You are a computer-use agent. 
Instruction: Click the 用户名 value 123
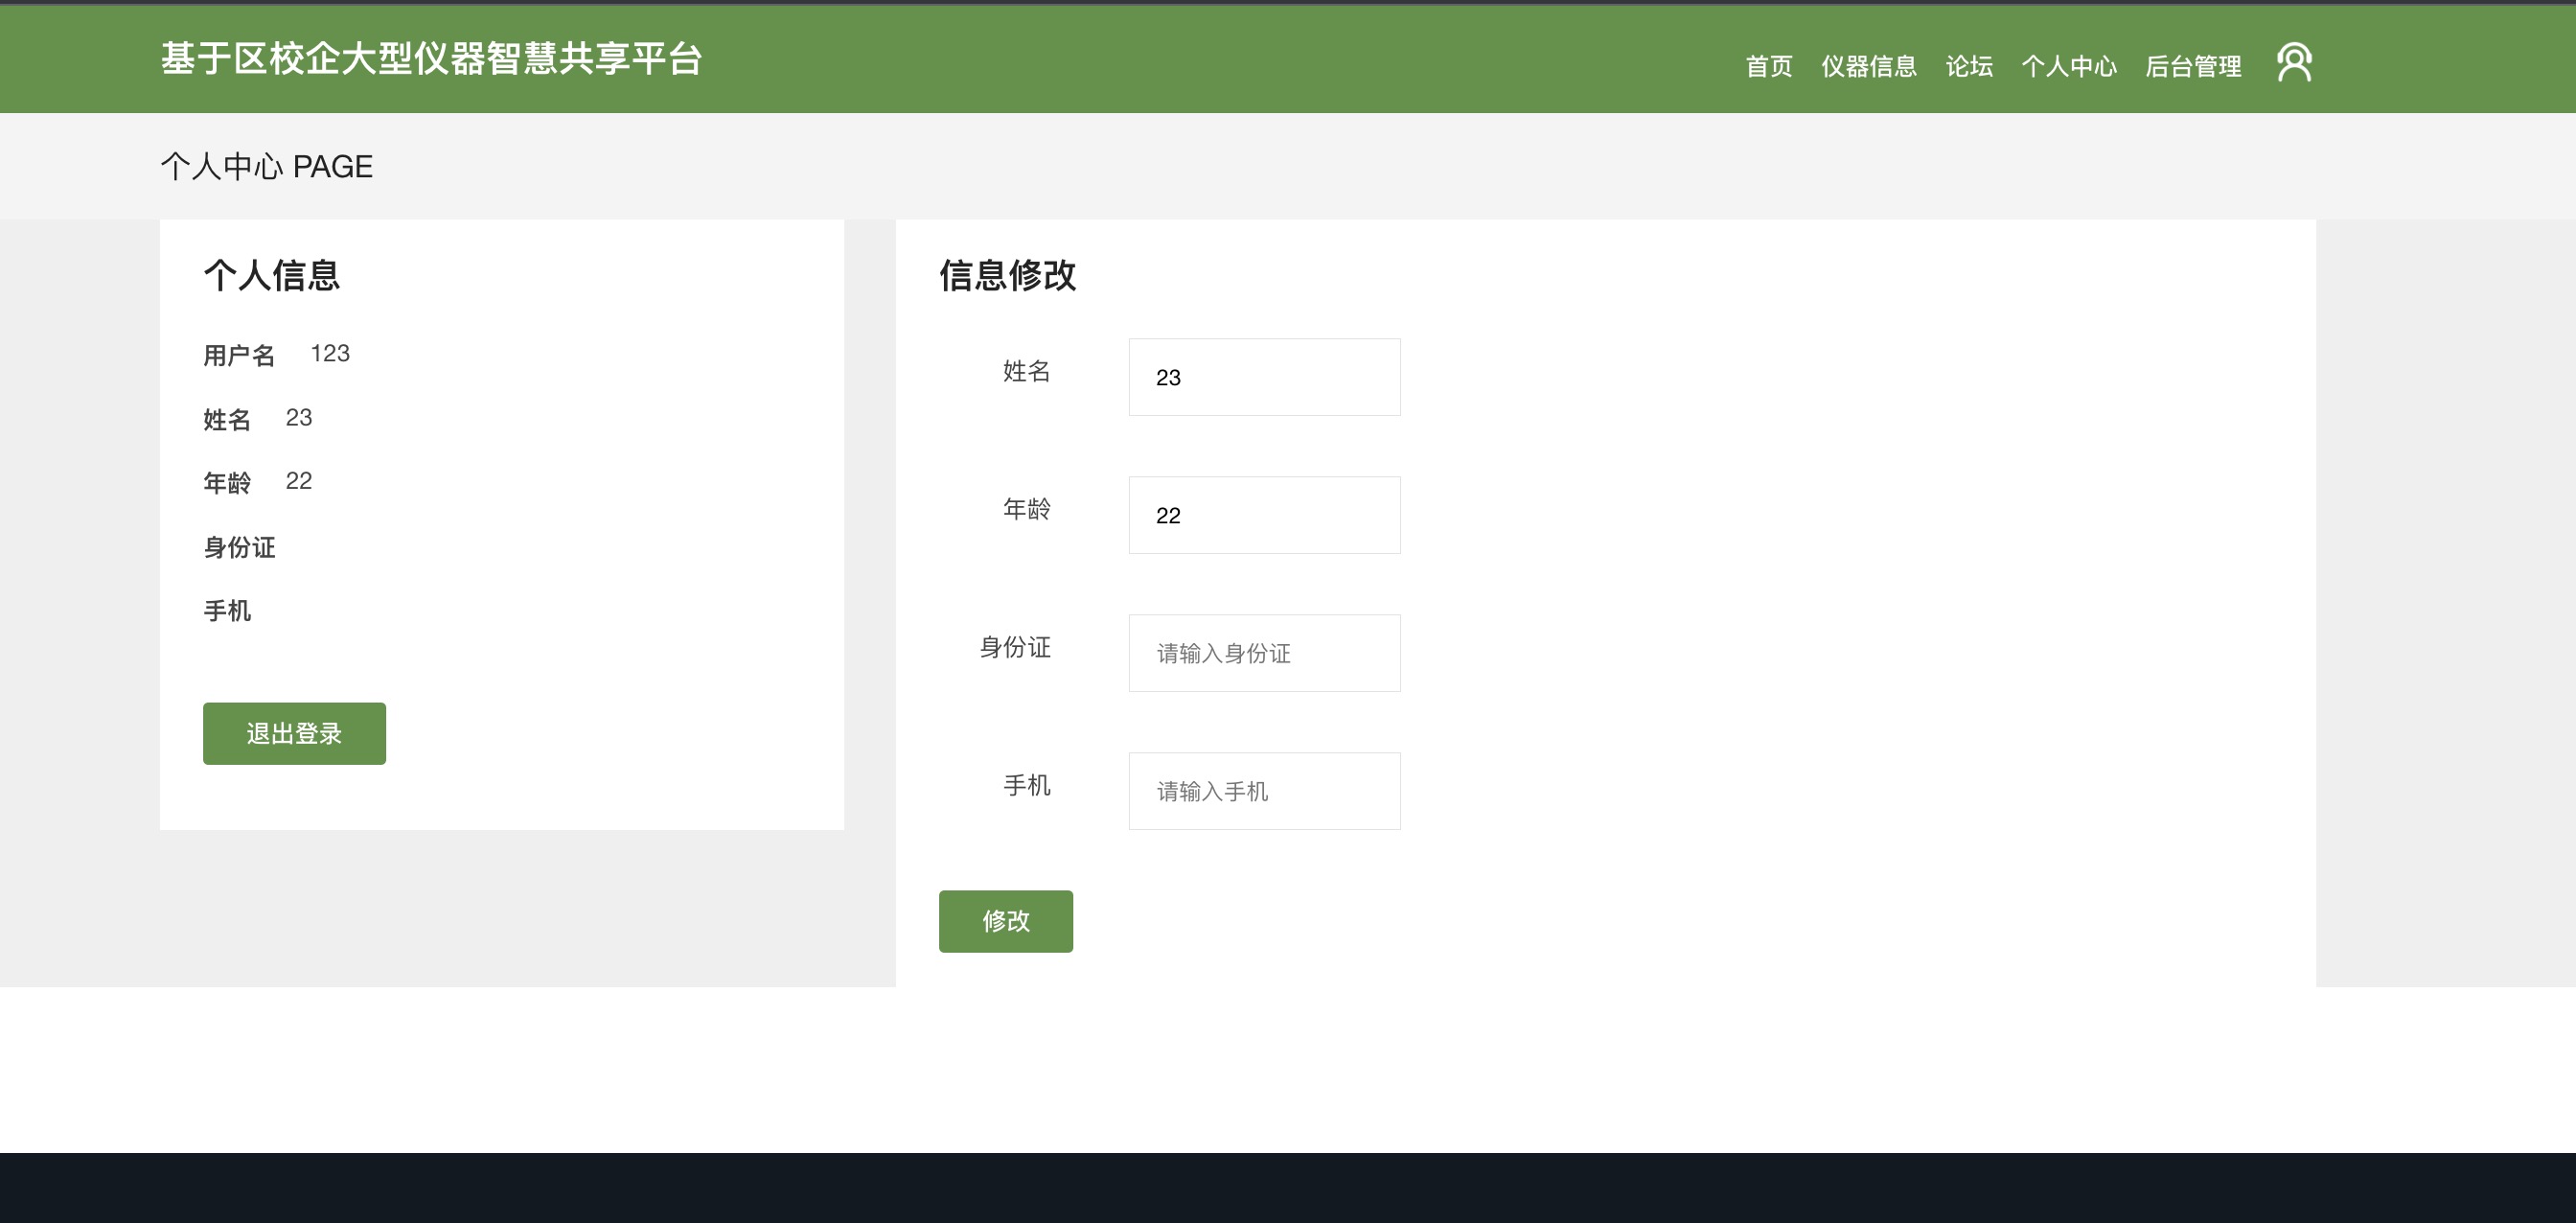pos(330,353)
